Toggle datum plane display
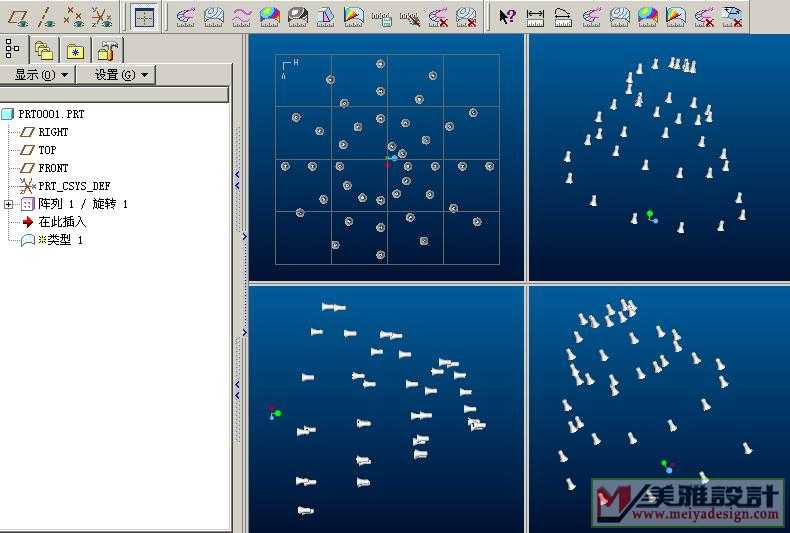Viewport: 790px width, 533px height. (18, 17)
